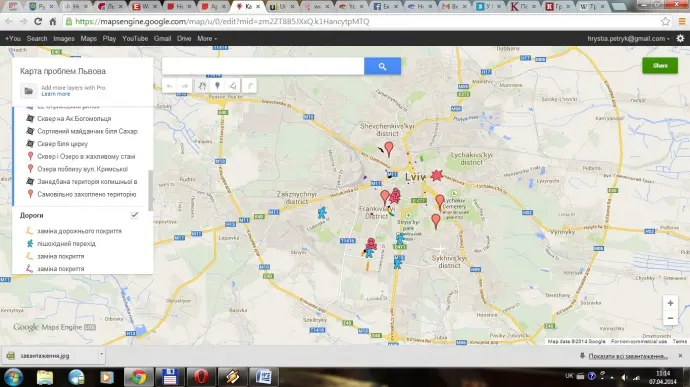Click the map title Карта проблем Львова
Image resolution: width=690 pixels, height=387 pixels.
pyautogui.click(x=63, y=71)
